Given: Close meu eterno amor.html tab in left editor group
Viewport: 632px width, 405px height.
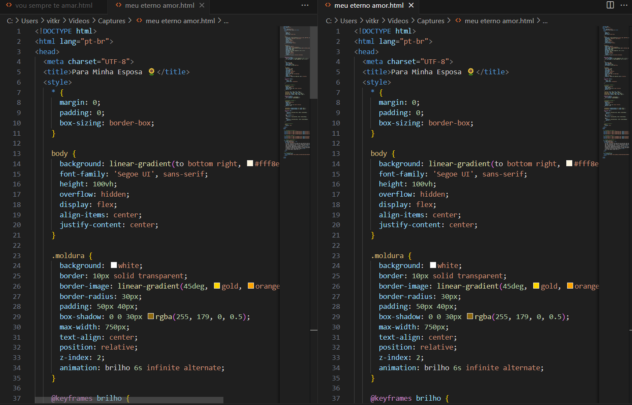Looking at the screenshot, I should [x=202, y=6].
